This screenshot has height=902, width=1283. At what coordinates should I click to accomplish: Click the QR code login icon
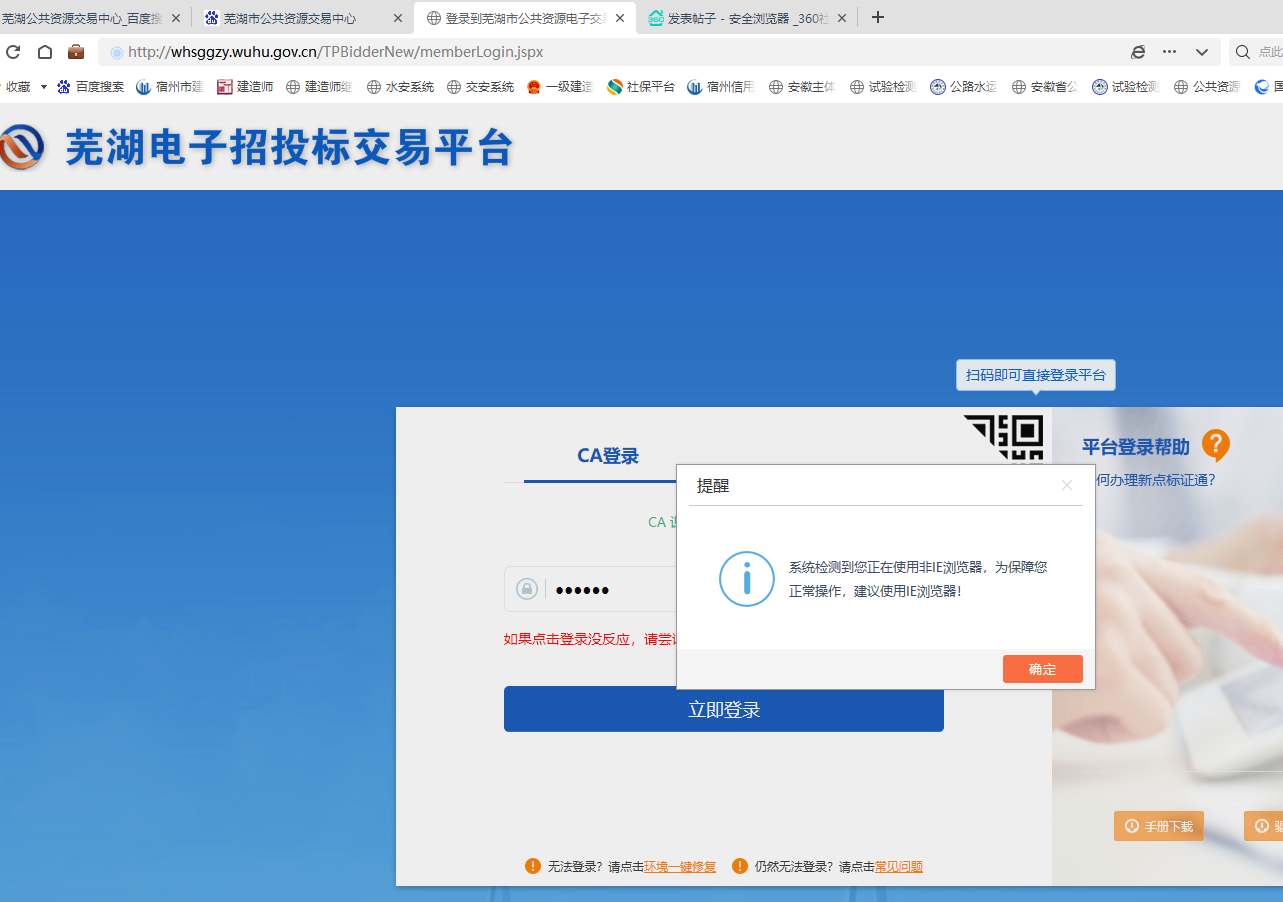1006,439
